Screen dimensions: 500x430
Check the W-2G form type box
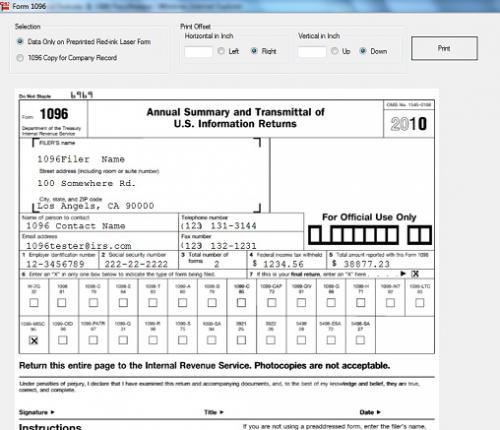click(x=34, y=303)
